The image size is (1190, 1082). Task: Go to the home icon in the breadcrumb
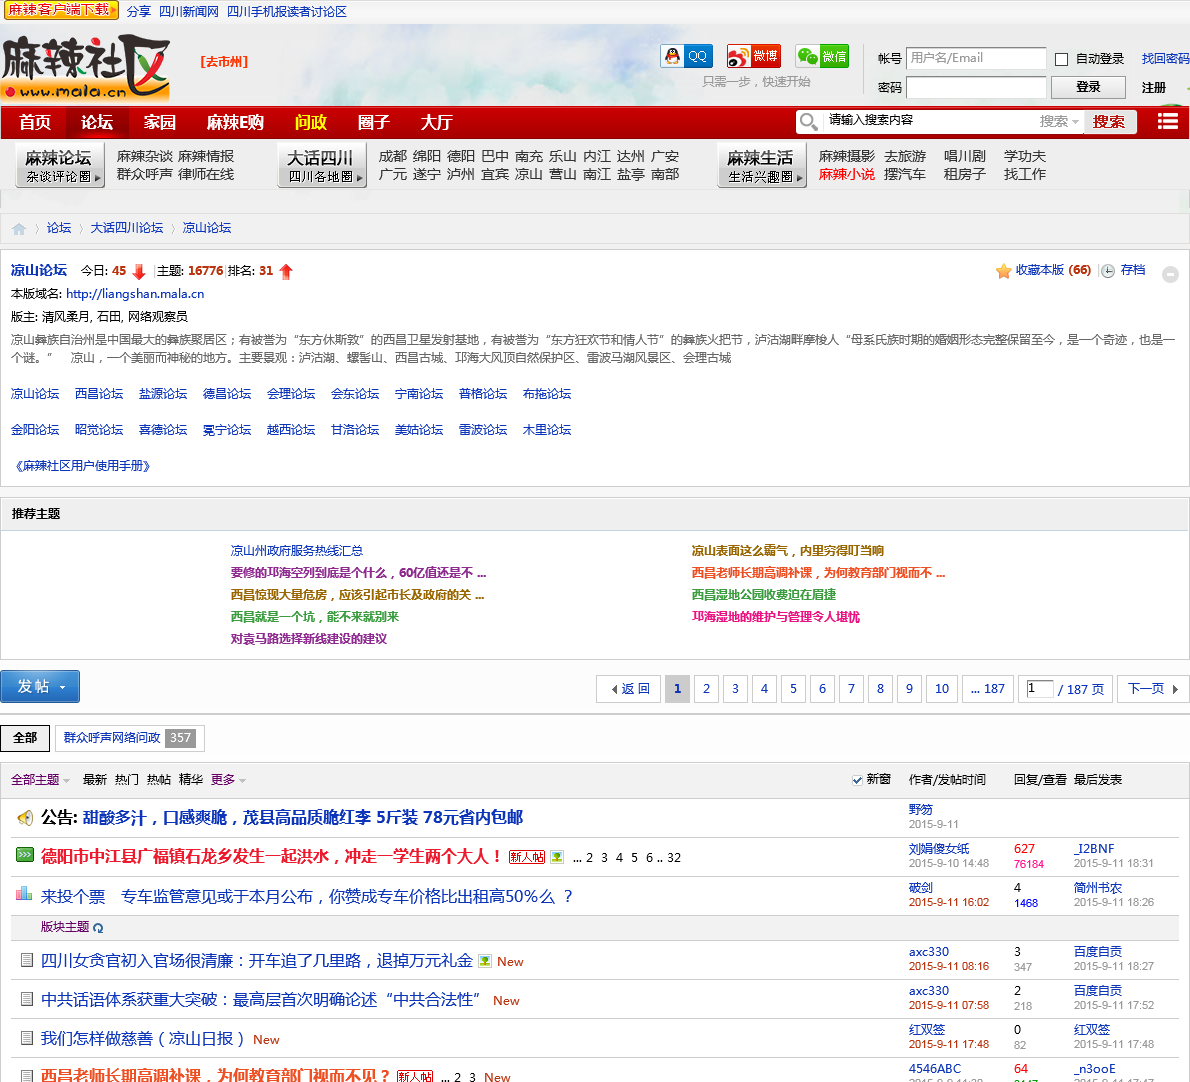[x=19, y=228]
